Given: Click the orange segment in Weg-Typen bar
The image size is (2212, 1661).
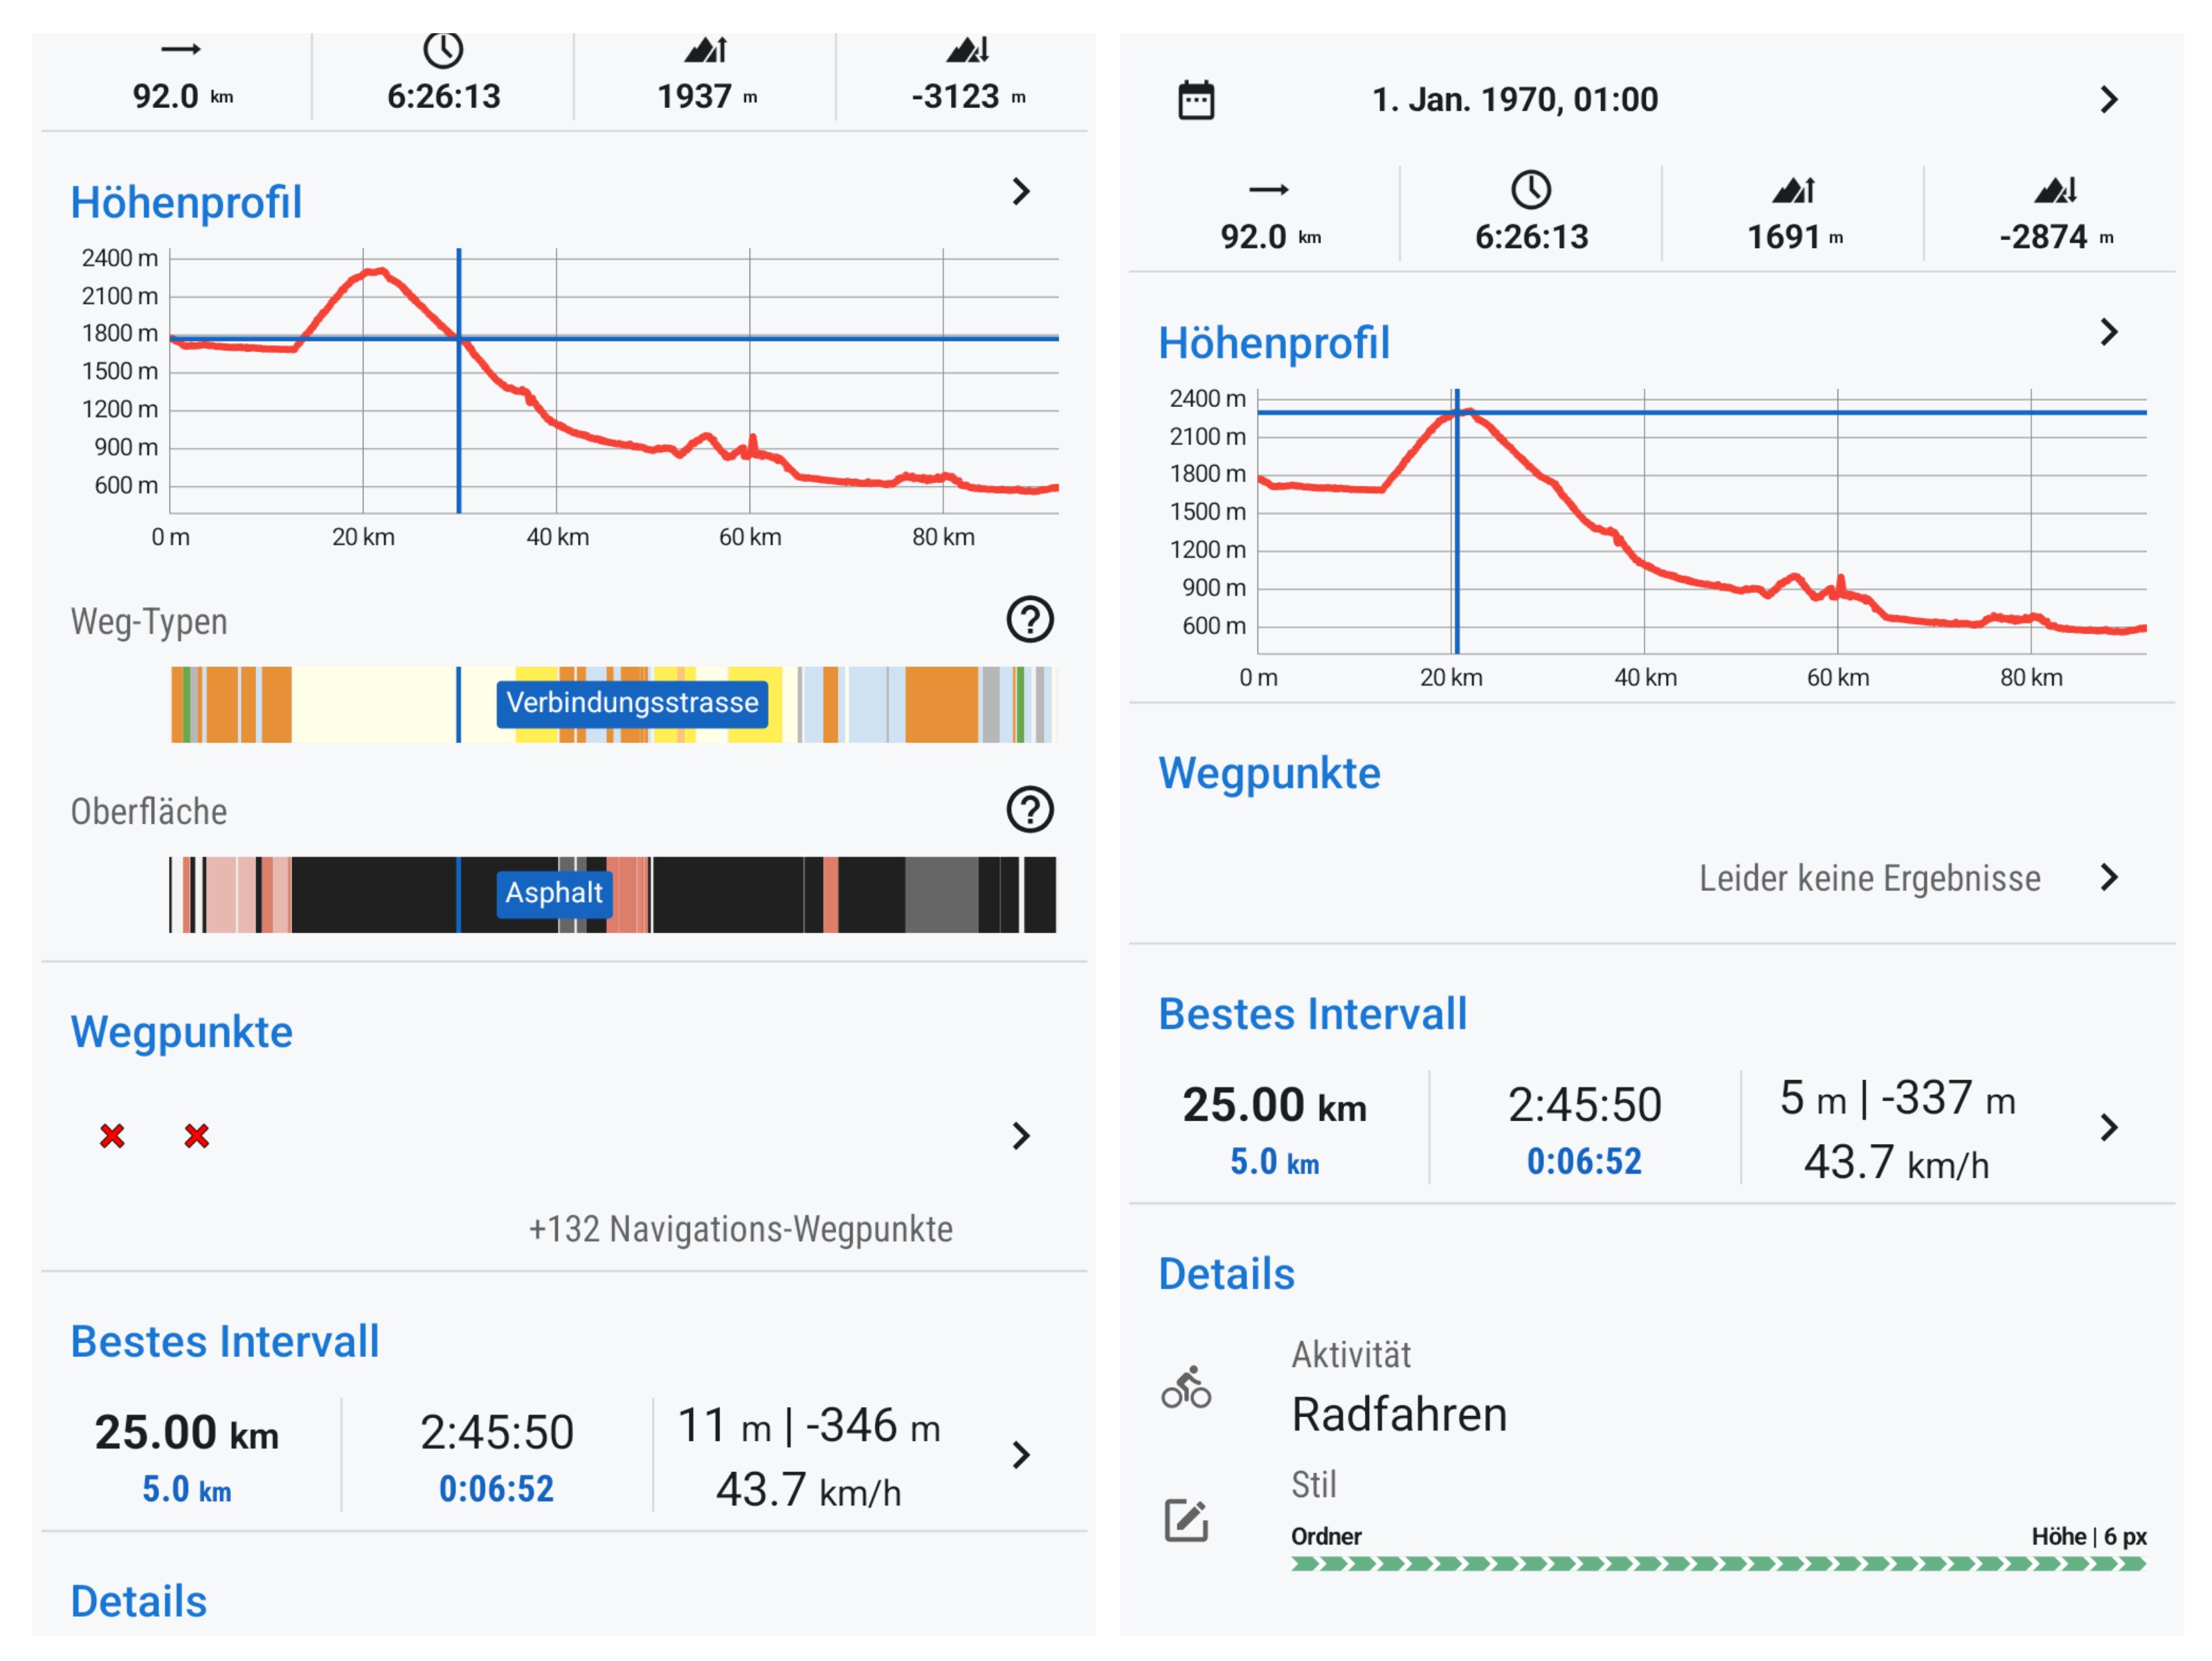Looking at the screenshot, I should point(940,705).
